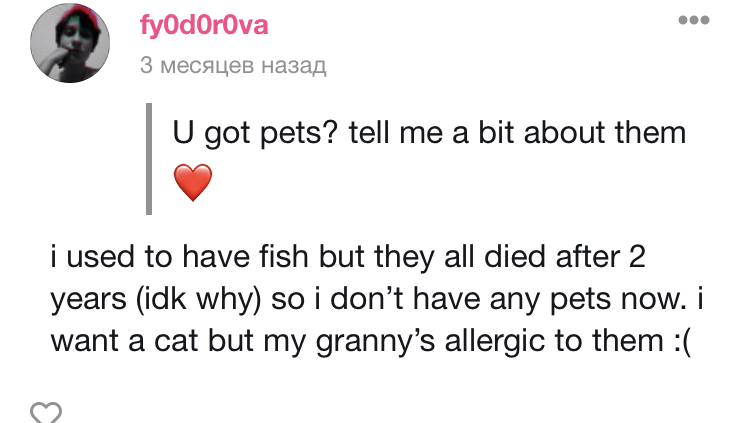The width and height of the screenshot is (750, 423).
Task: Click the word 'fish' in the answer
Action: 284,256
